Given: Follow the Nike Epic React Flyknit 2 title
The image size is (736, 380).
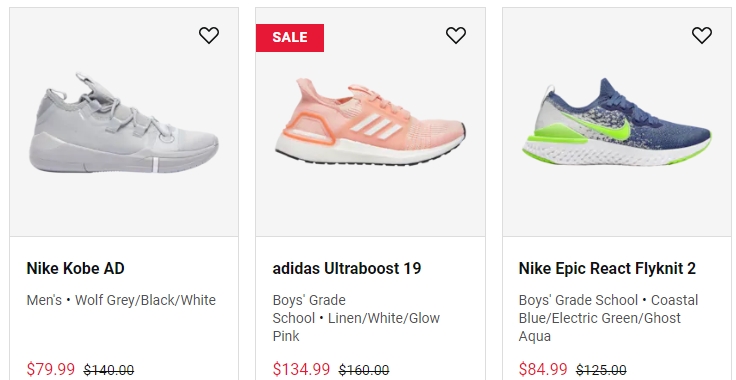Looking at the screenshot, I should click(607, 268).
